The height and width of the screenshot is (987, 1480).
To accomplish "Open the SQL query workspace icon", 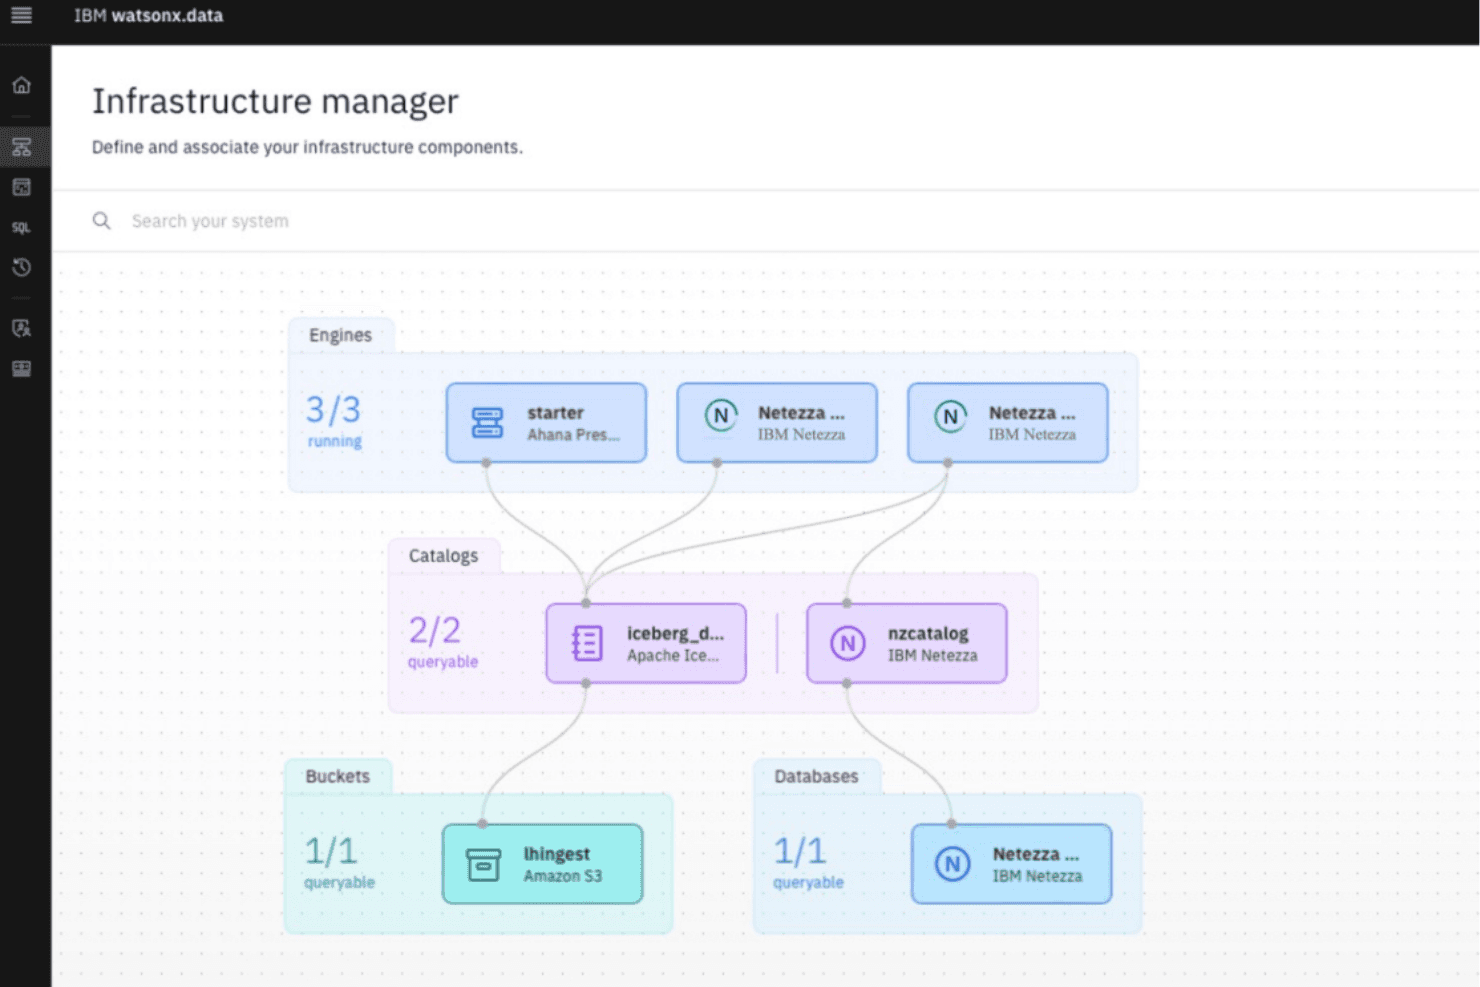I will coord(21,228).
